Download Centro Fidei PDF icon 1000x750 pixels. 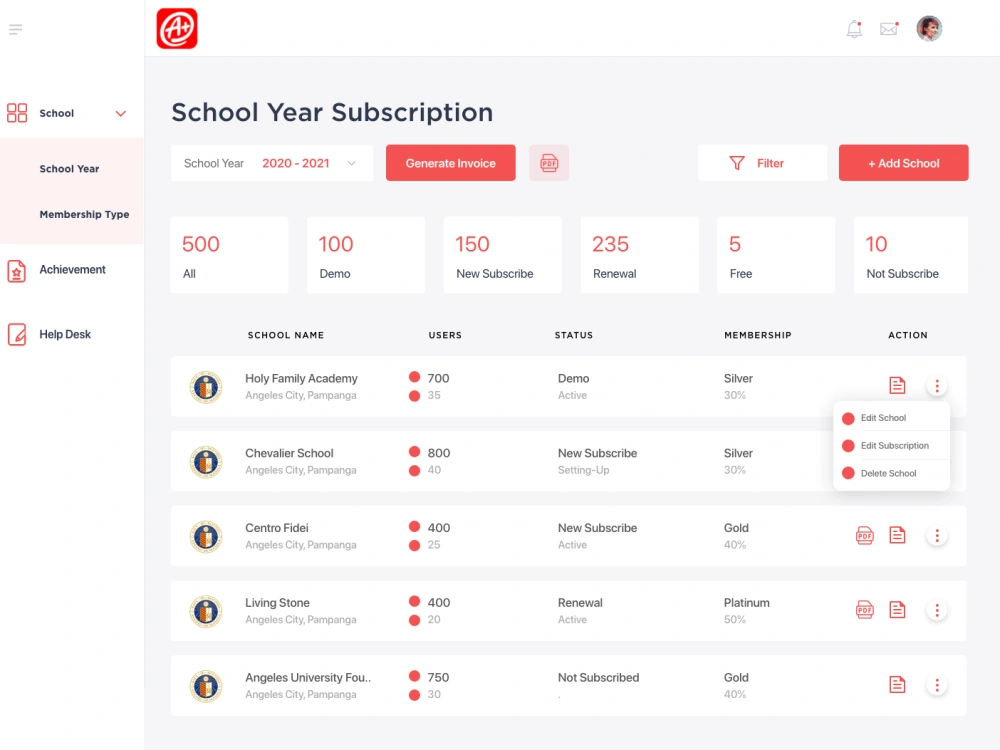pyautogui.click(x=865, y=535)
